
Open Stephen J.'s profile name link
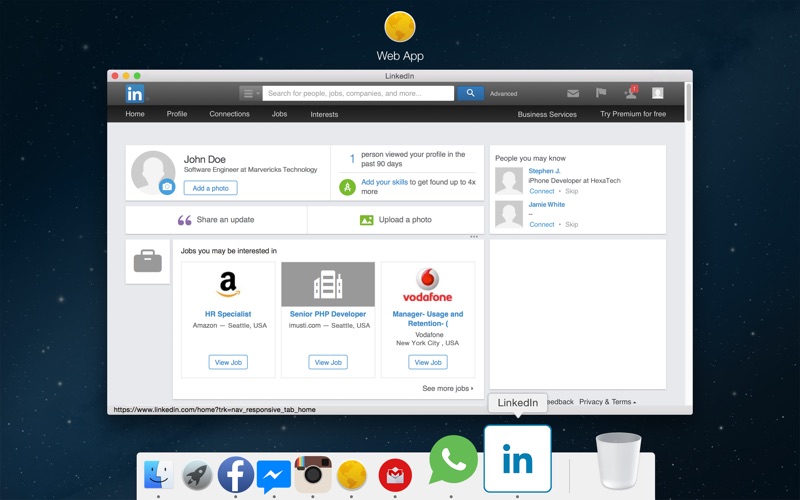[544, 171]
